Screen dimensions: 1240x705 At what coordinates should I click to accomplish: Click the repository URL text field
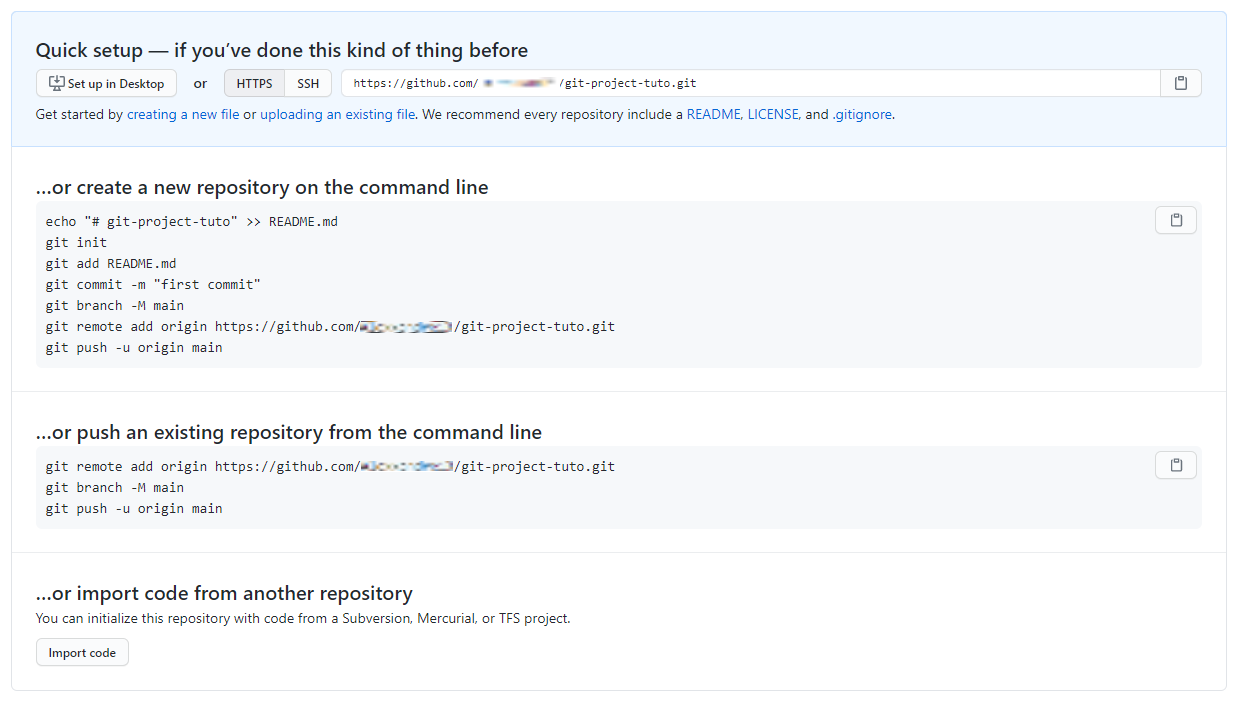750,83
